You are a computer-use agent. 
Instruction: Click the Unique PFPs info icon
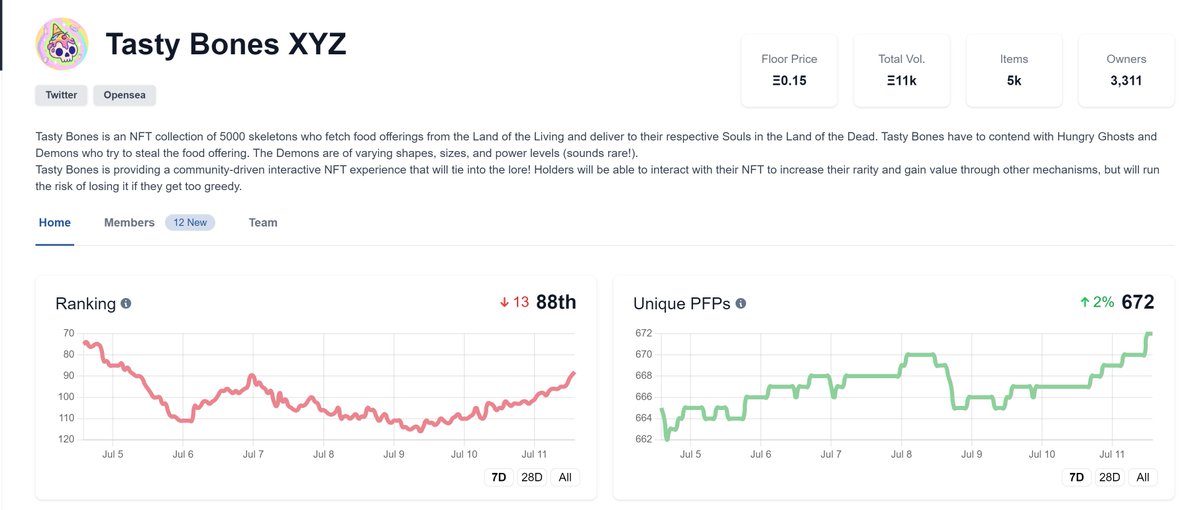click(740, 303)
